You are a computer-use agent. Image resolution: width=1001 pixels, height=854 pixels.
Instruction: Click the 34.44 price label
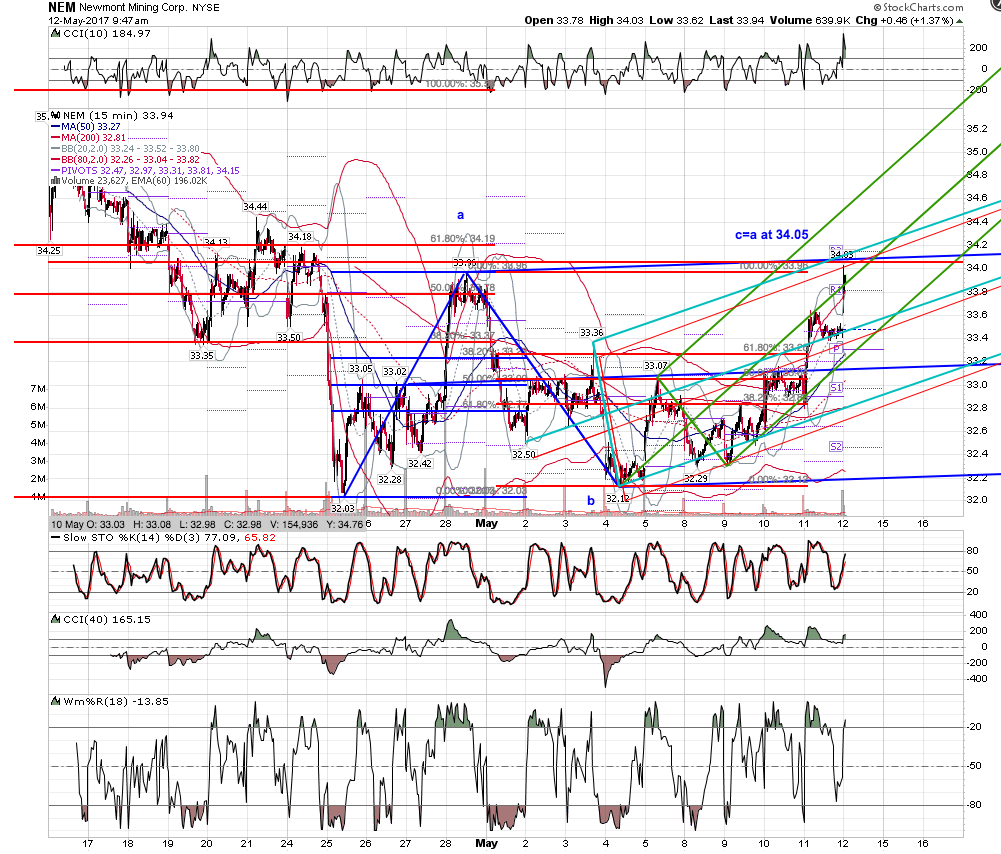pos(255,207)
